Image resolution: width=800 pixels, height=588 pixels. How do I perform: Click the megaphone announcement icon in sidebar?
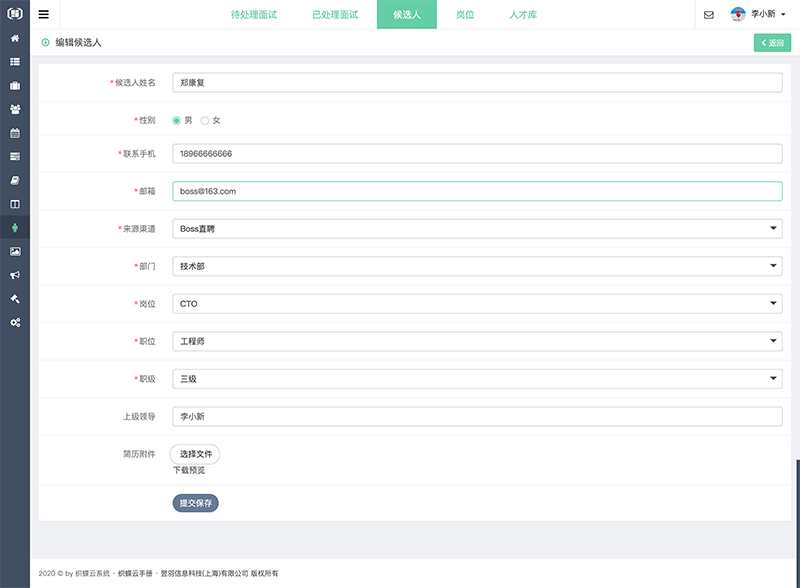coord(13,274)
